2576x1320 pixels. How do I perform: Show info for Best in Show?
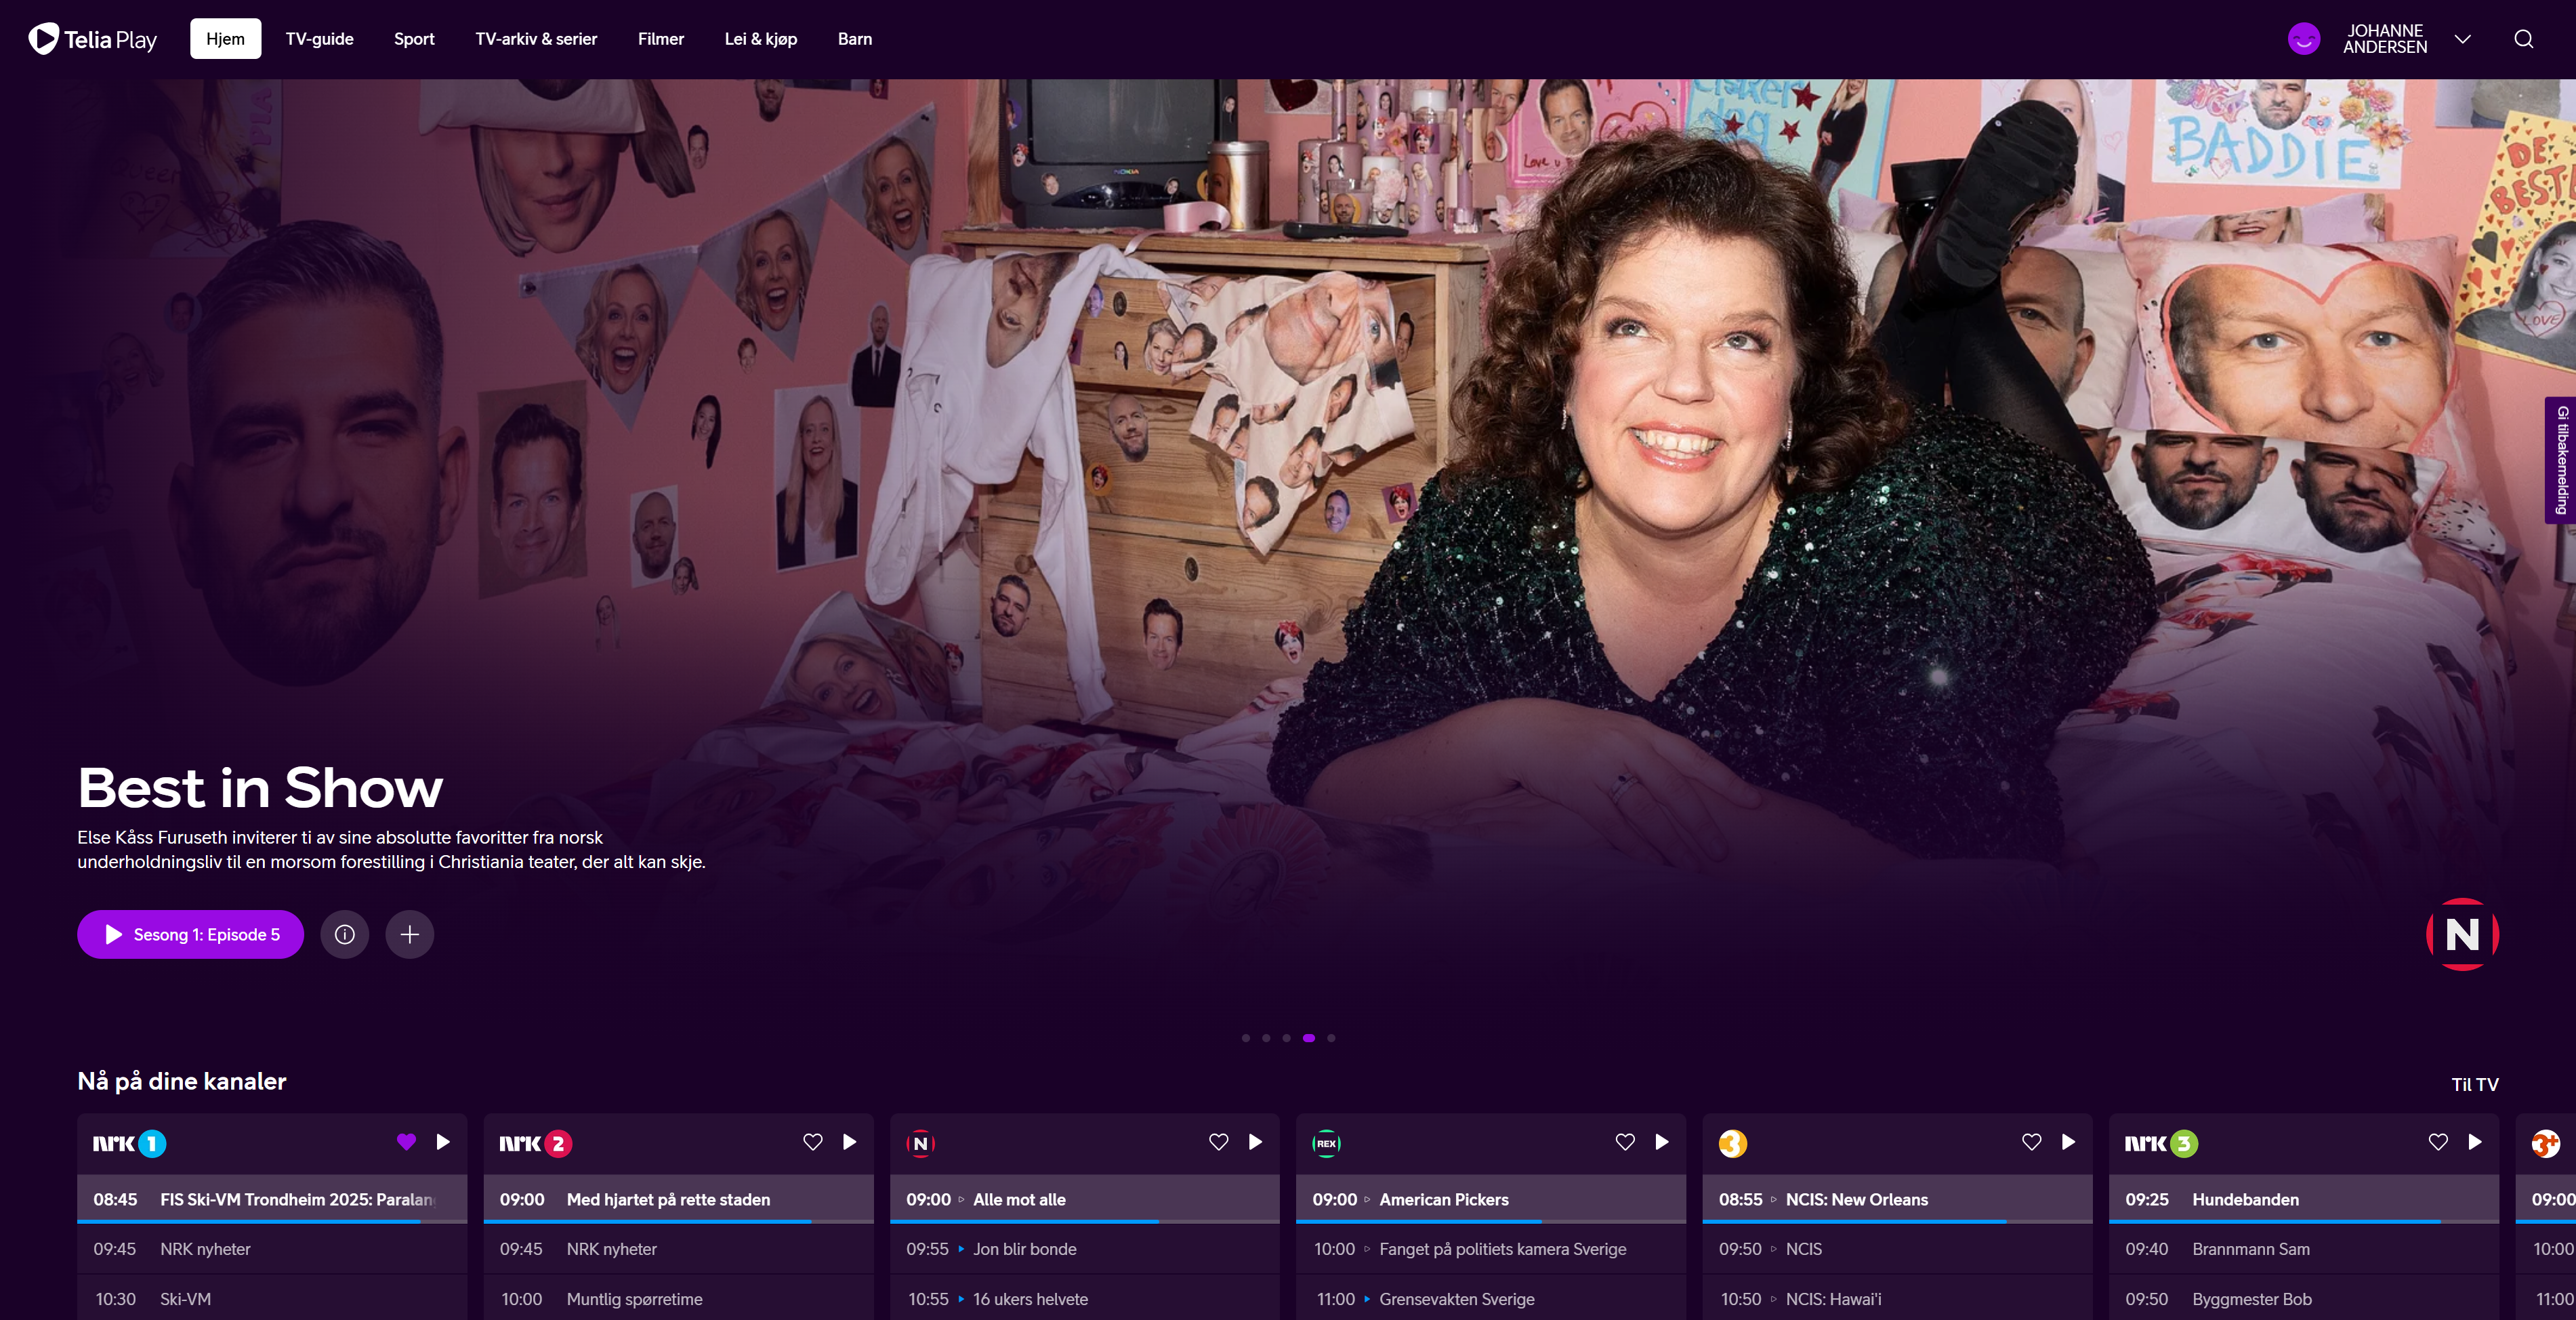pos(344,934)
